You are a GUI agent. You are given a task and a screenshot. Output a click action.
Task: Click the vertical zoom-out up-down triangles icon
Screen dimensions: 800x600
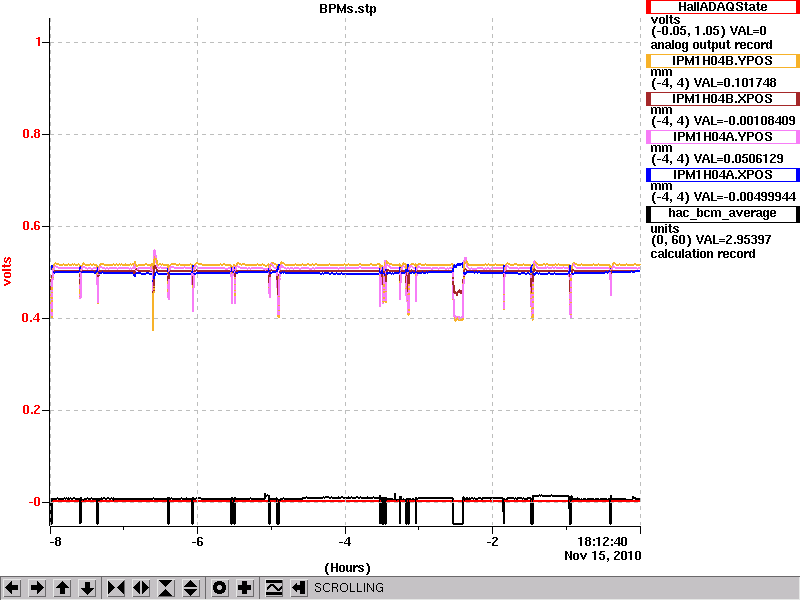191,588
